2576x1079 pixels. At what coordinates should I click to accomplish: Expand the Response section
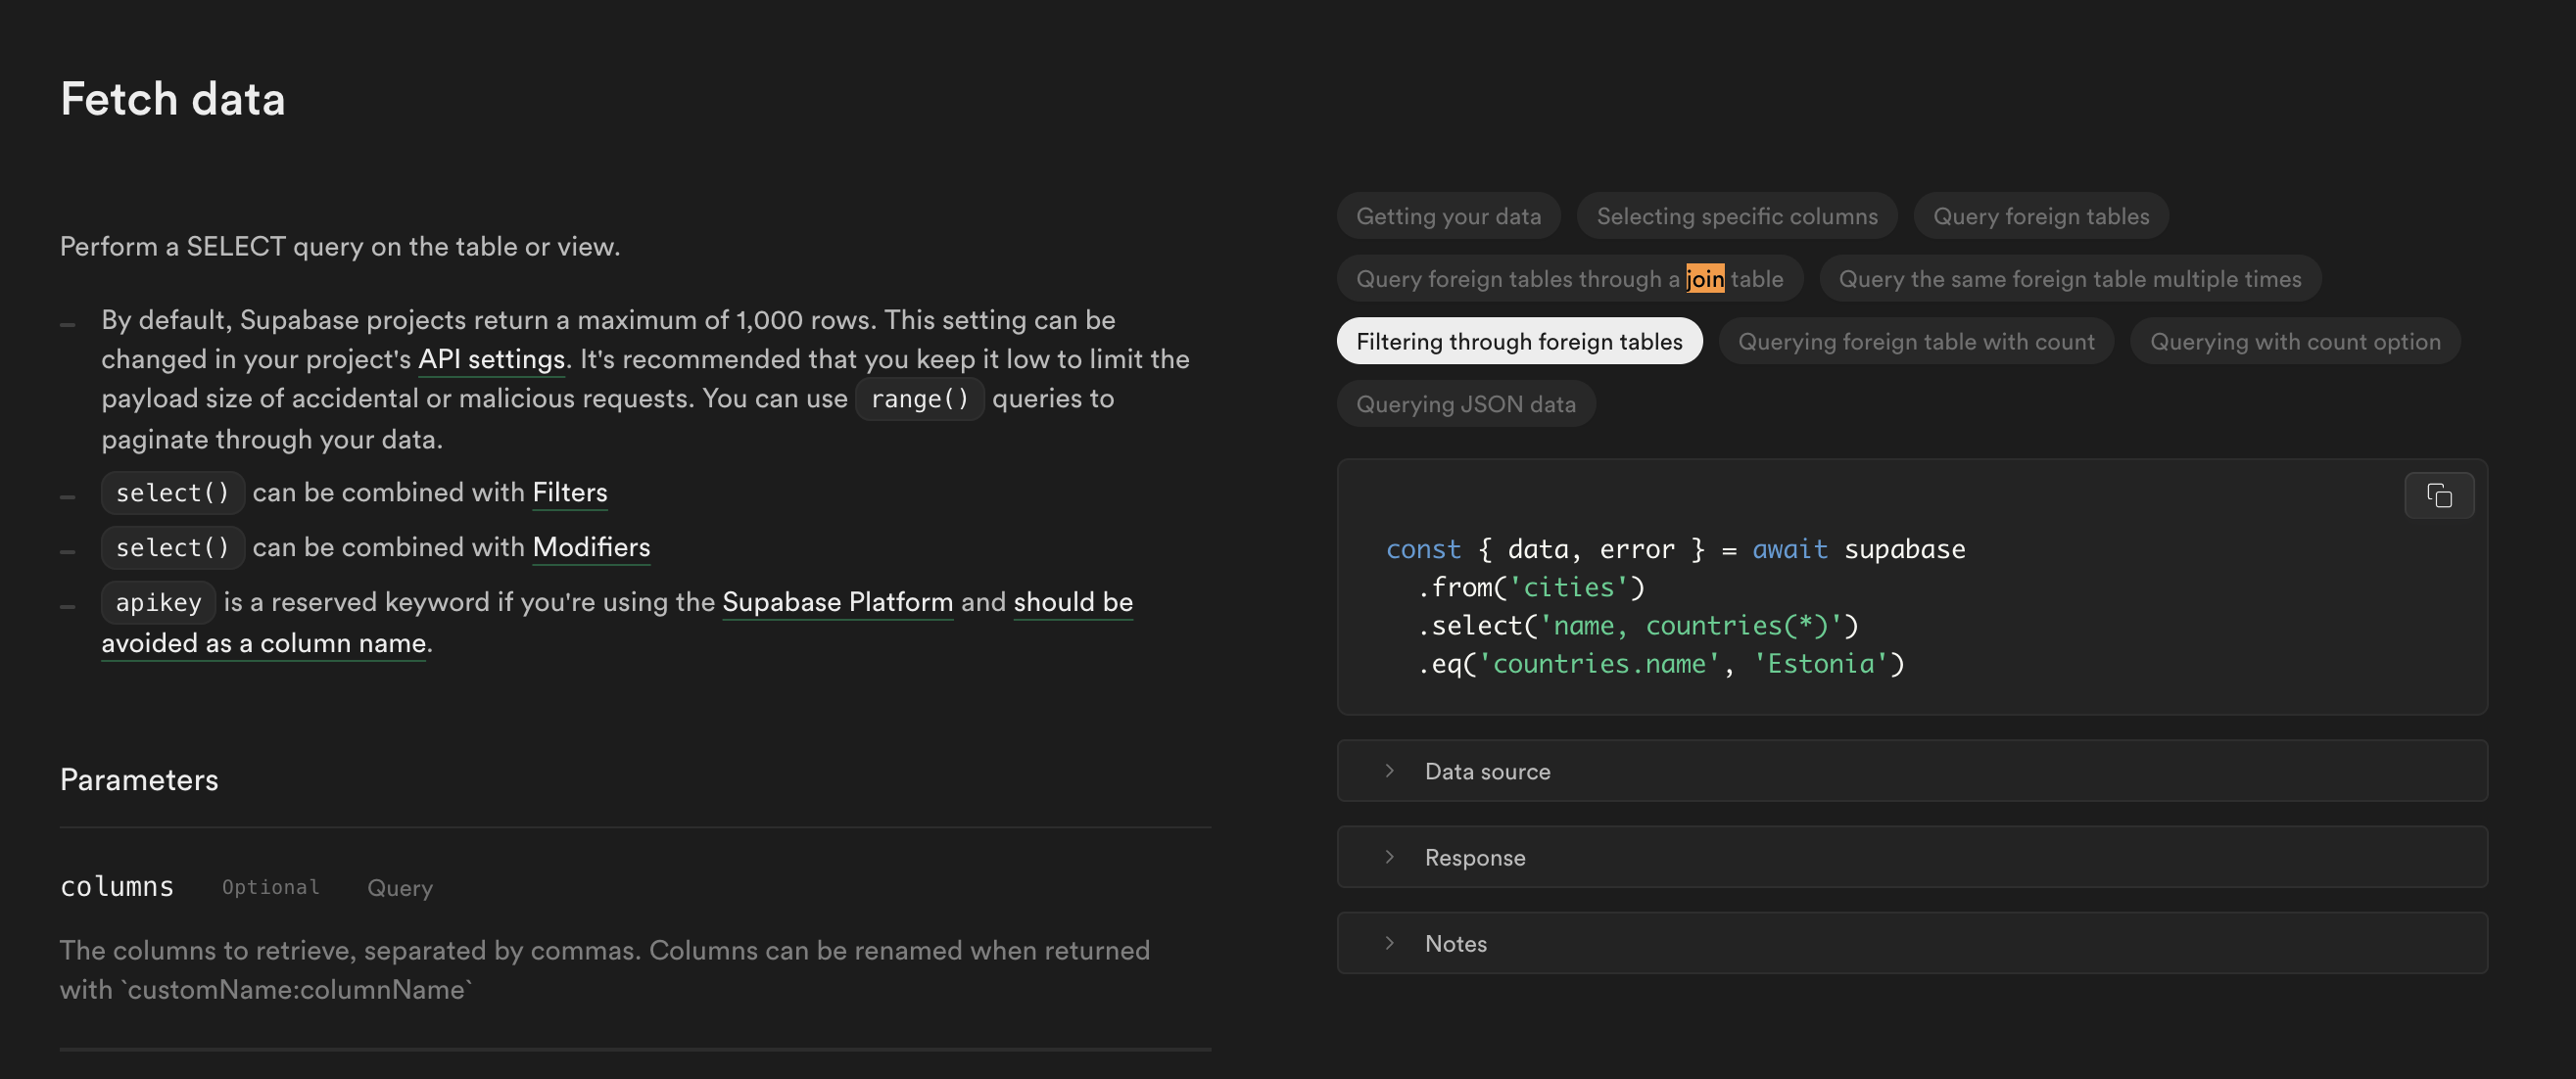pos(1474,857)
